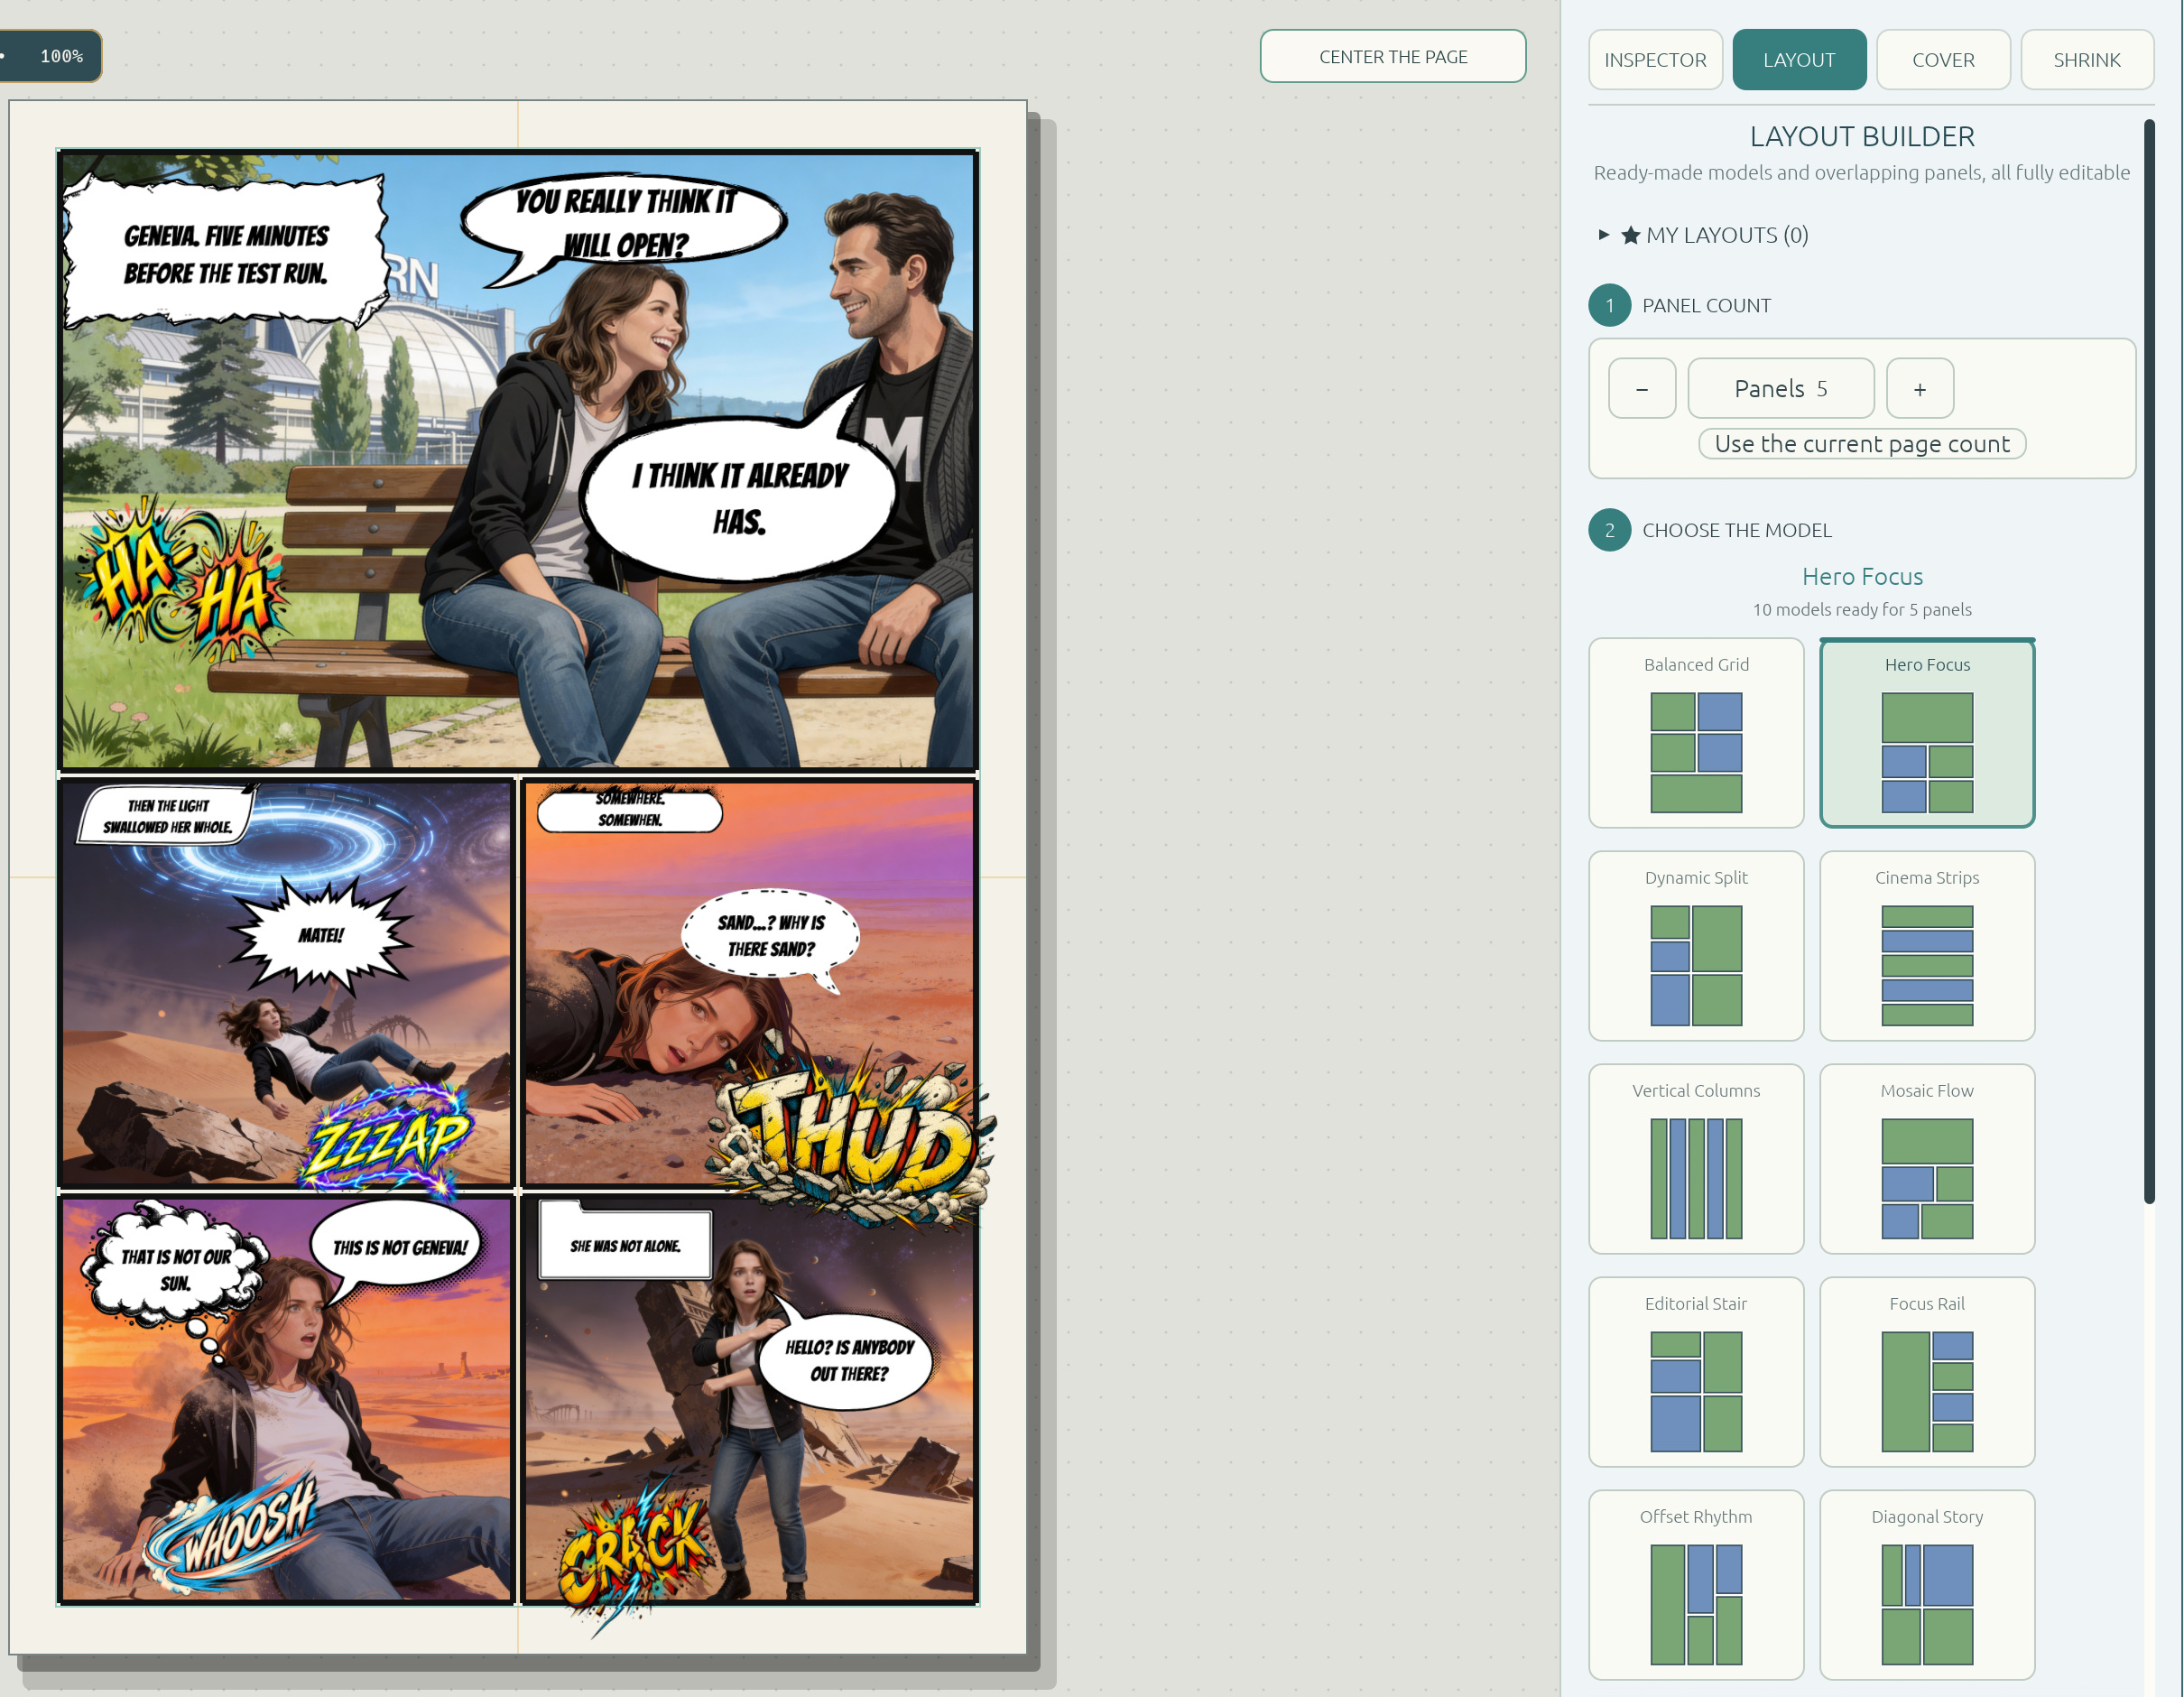Select the 'MATE!!' burst bubble
The height and width of the screenshot is (1697, 2184).
click(x=320, y=935)
